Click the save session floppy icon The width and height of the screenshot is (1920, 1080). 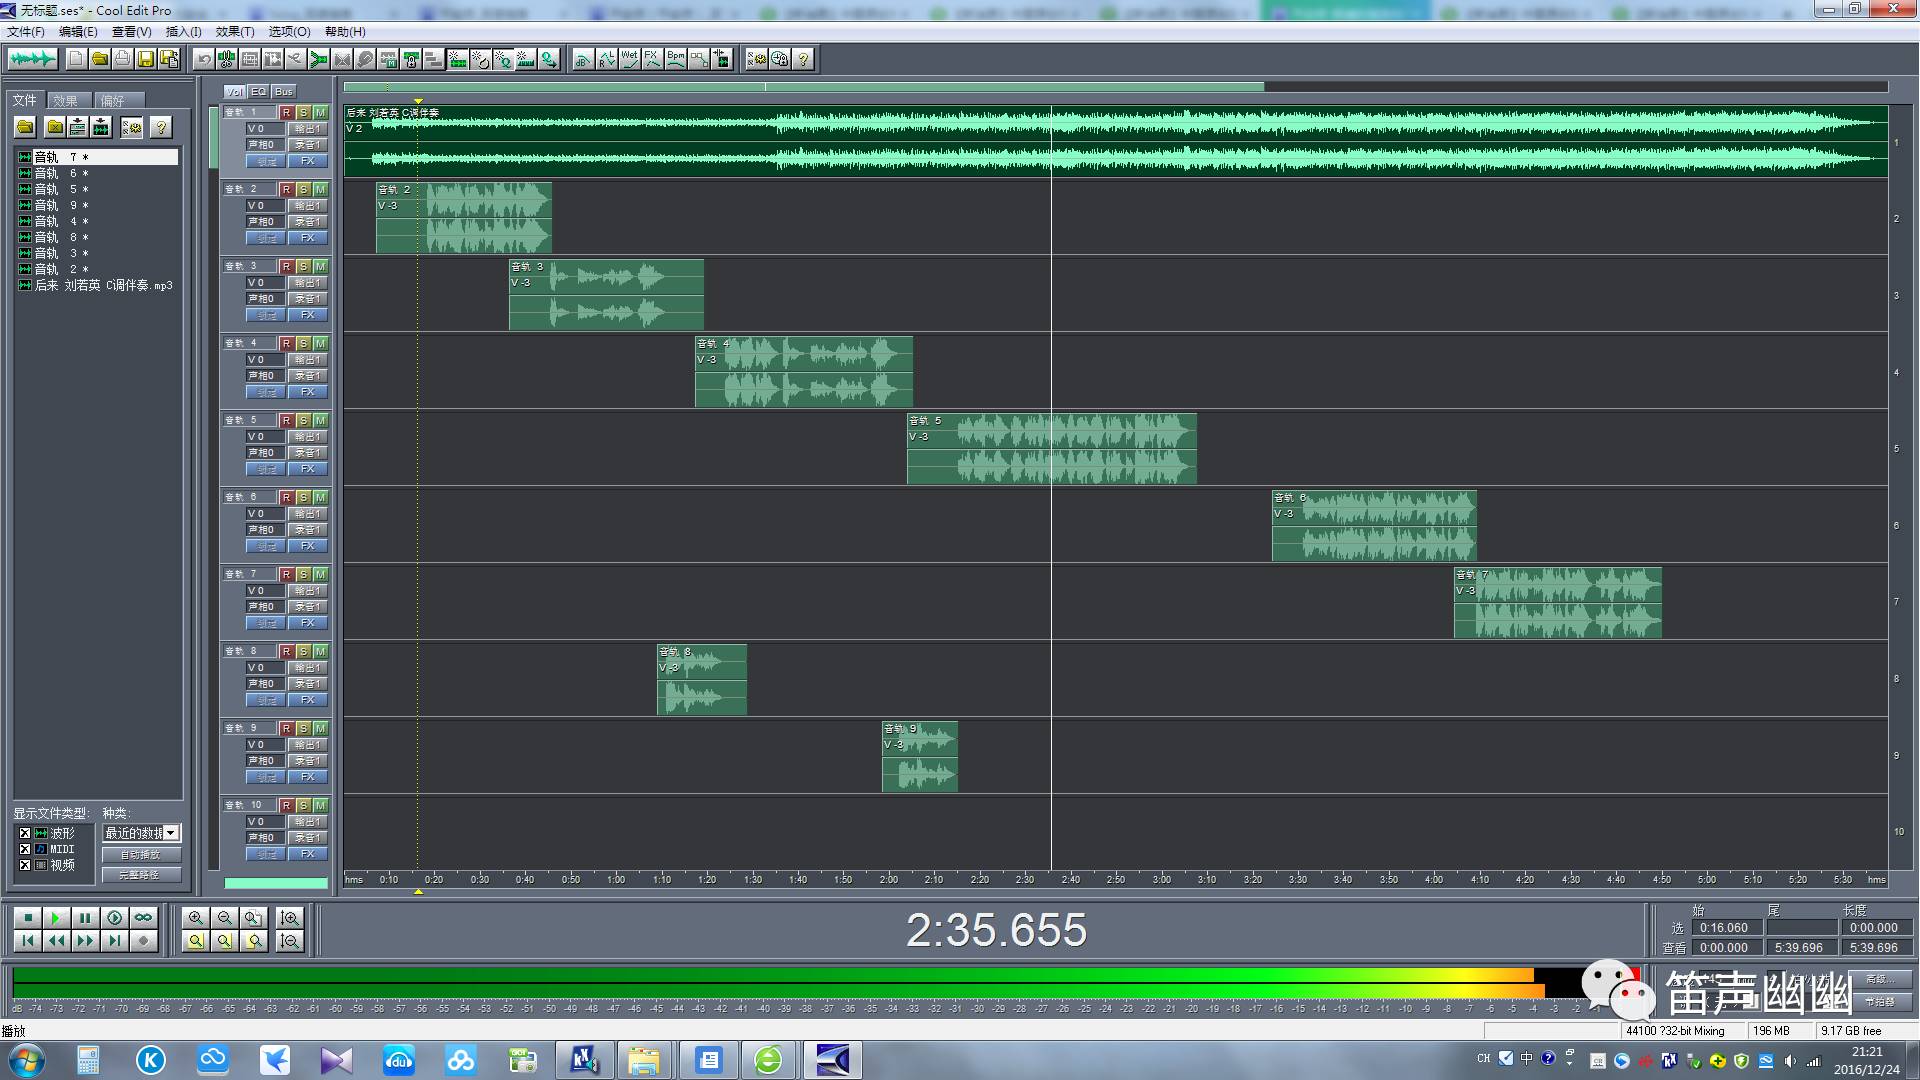click(x=145, y=59)
